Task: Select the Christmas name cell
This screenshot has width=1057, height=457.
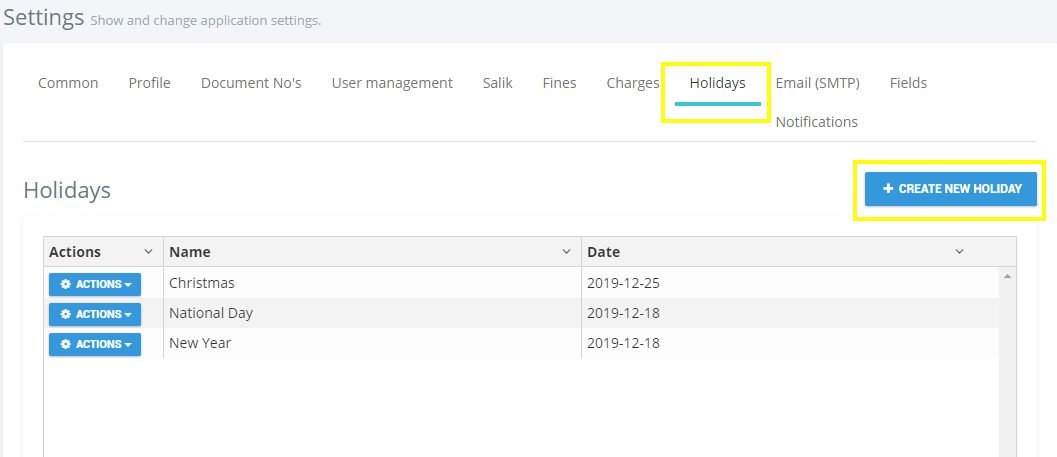Action: coord(372,283)
